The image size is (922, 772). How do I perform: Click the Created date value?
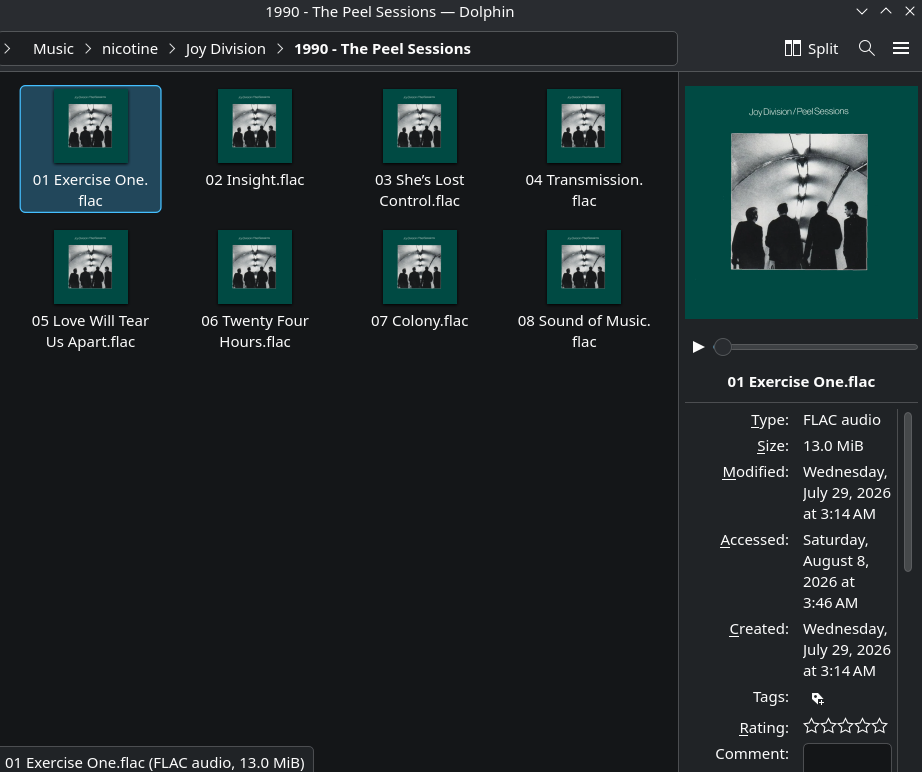[847, 650]
